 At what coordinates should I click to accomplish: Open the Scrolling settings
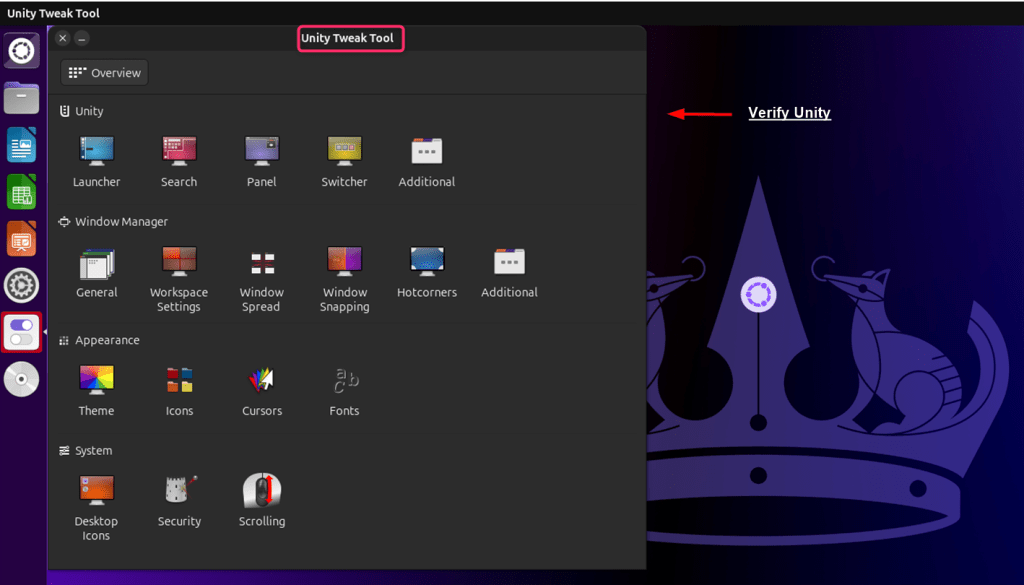click(x=261, y=490)
